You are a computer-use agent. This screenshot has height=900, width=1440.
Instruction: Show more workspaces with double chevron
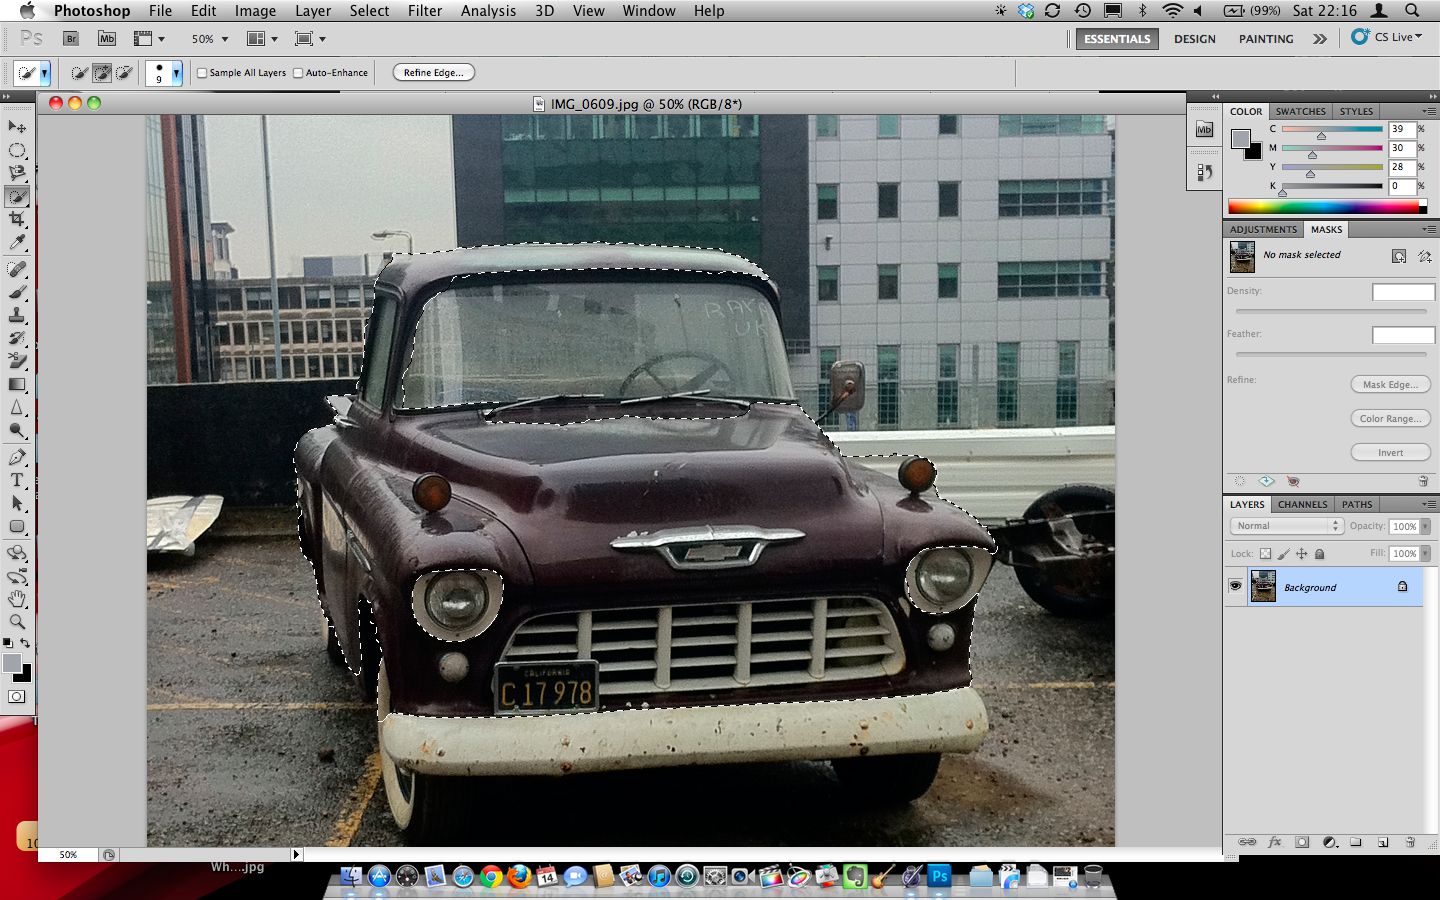click(1320, 39)
